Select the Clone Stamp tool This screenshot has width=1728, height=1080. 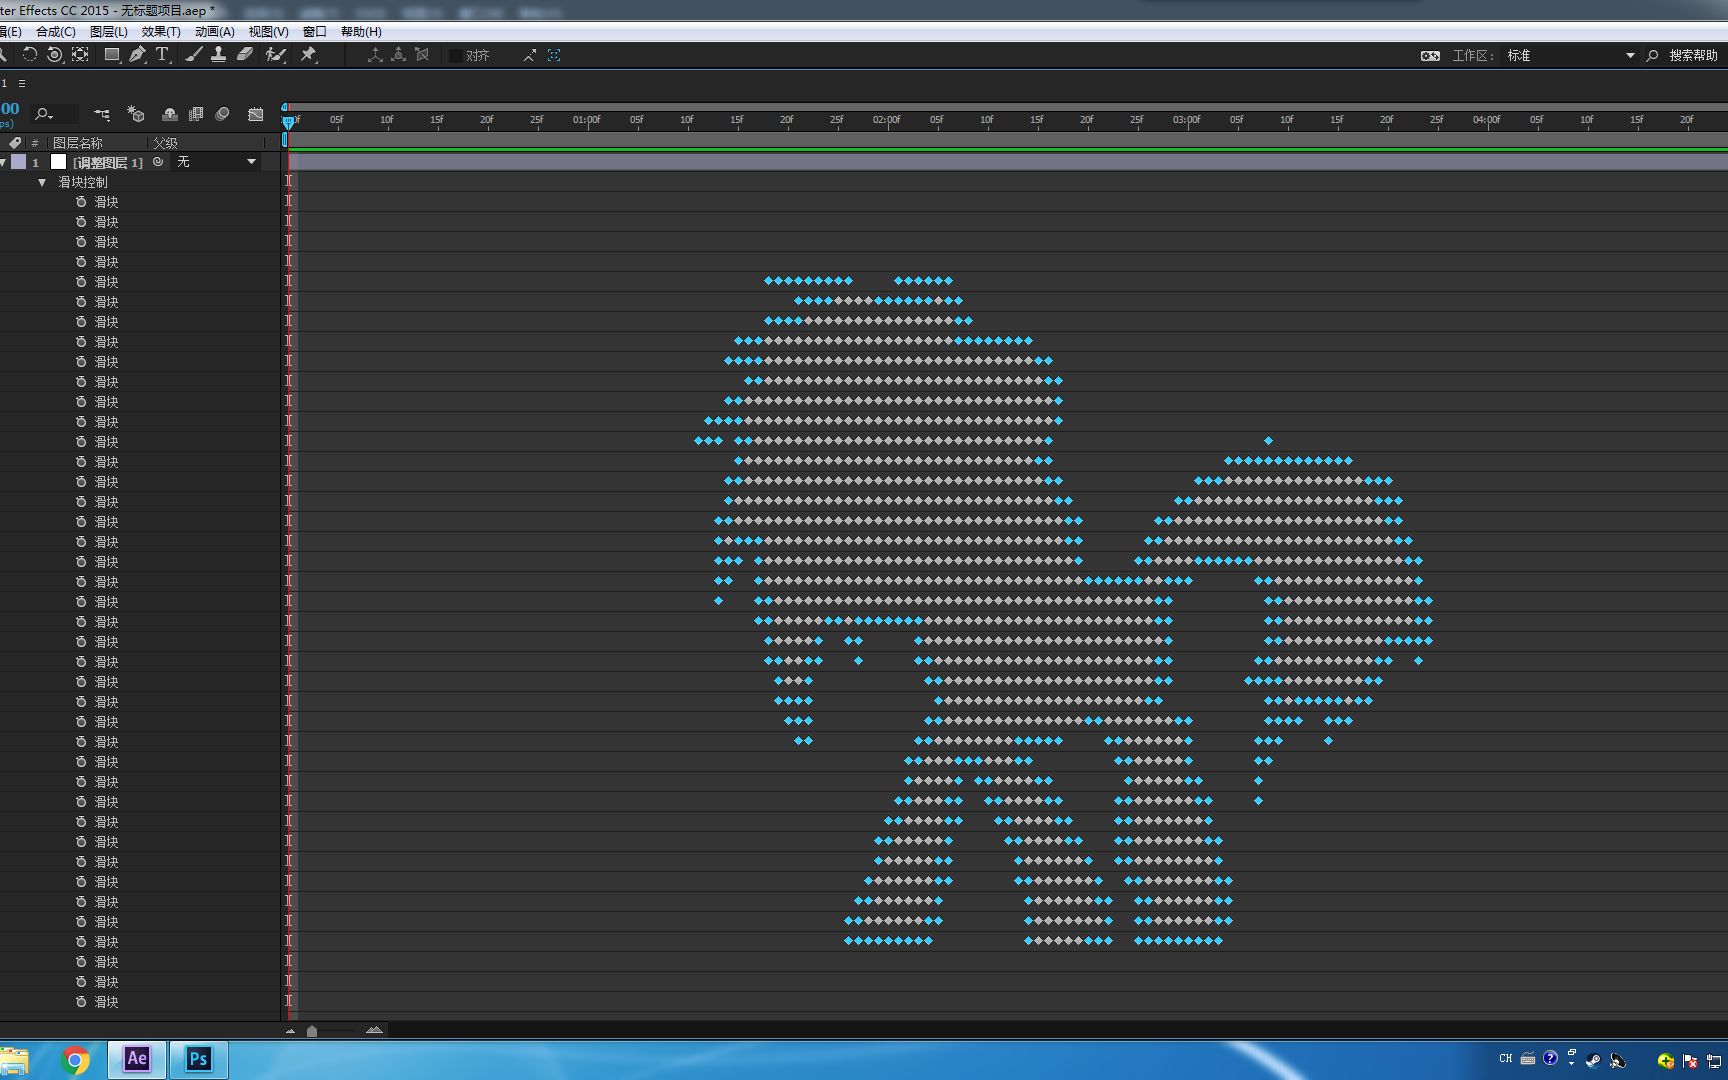pyautogui.click(x=218, y=55)
